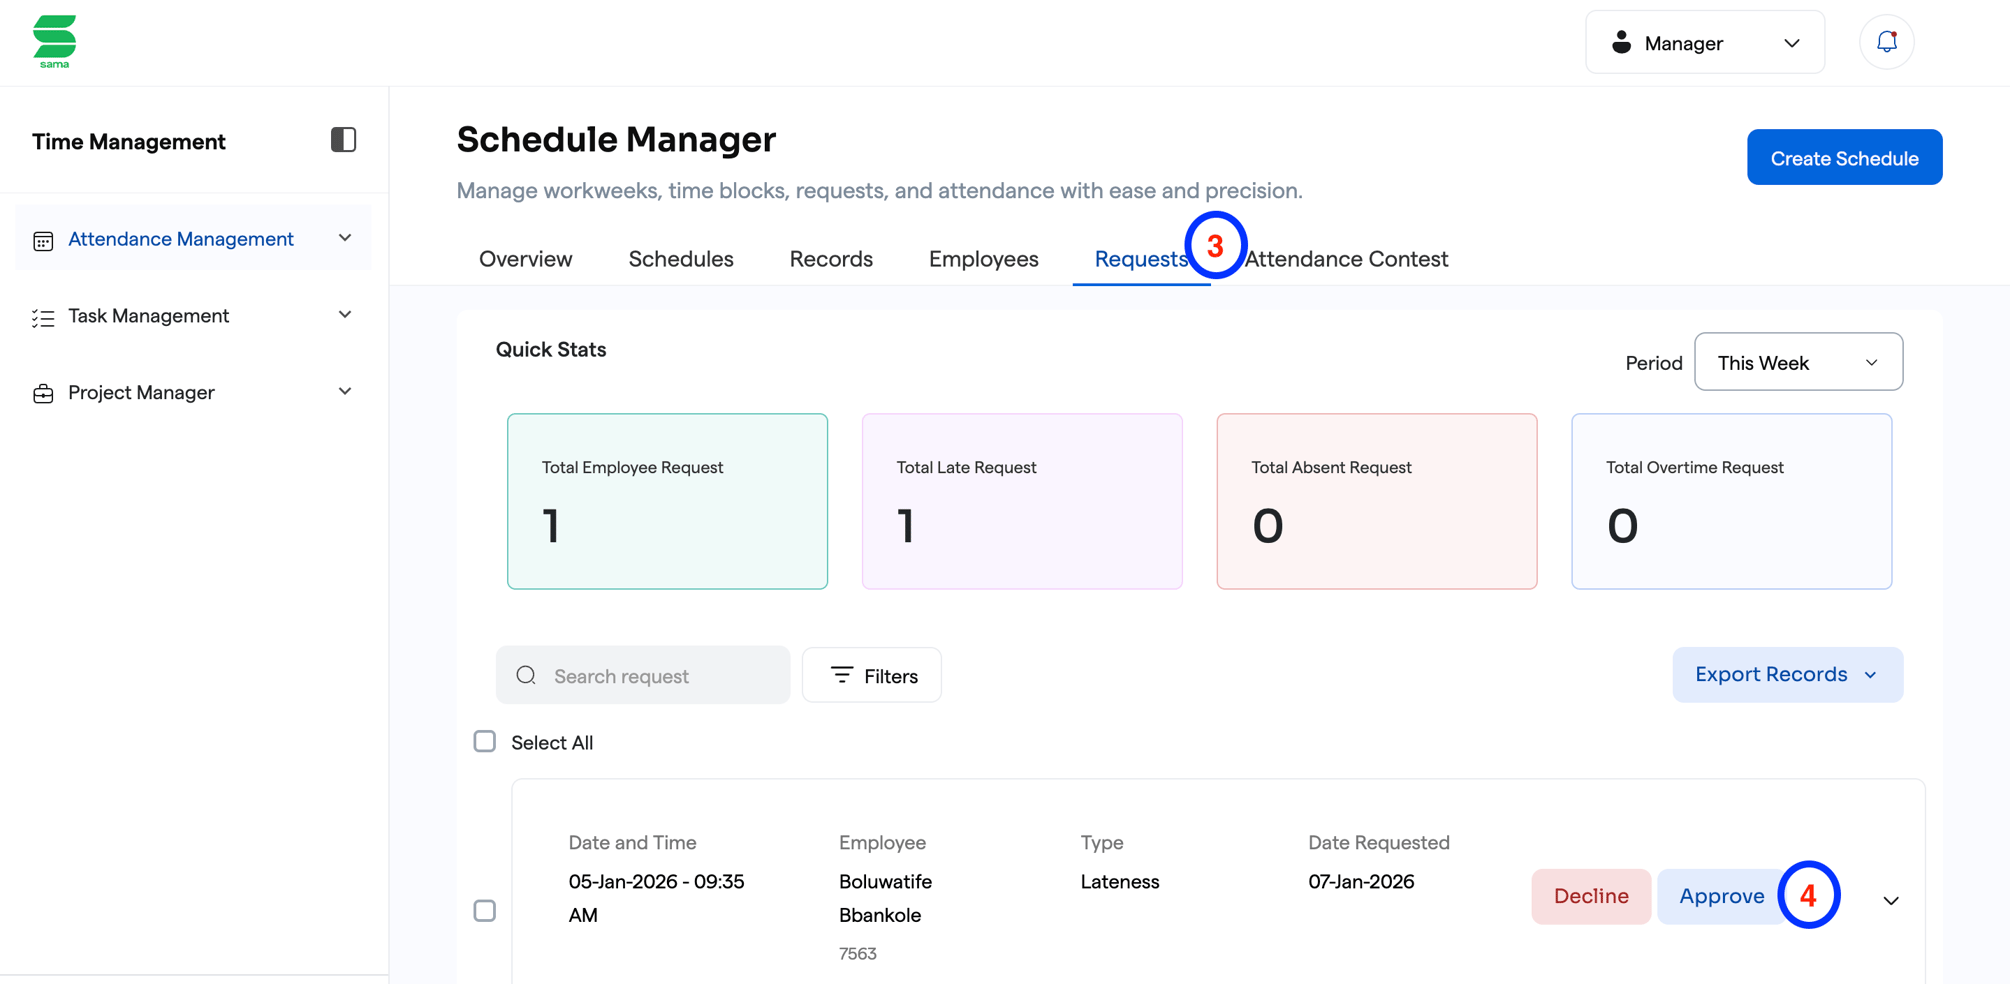This screenshot has height=984, width=2010.
Task: Click the Task Management list icon
Action: pyautogui.click(x=43, y=317)
